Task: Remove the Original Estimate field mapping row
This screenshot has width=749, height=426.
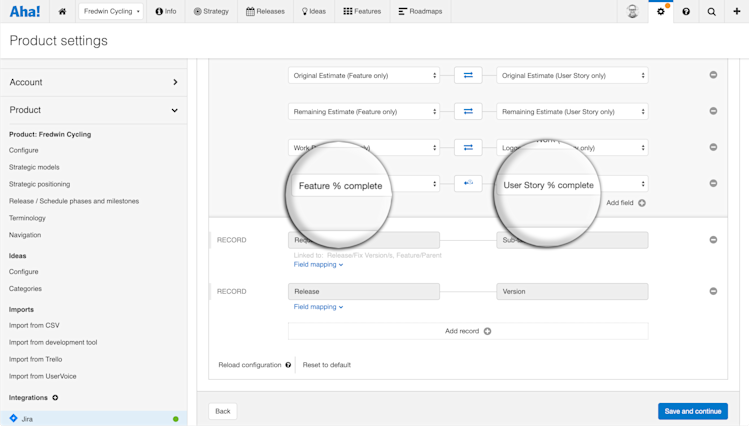Action: (713, 75)
